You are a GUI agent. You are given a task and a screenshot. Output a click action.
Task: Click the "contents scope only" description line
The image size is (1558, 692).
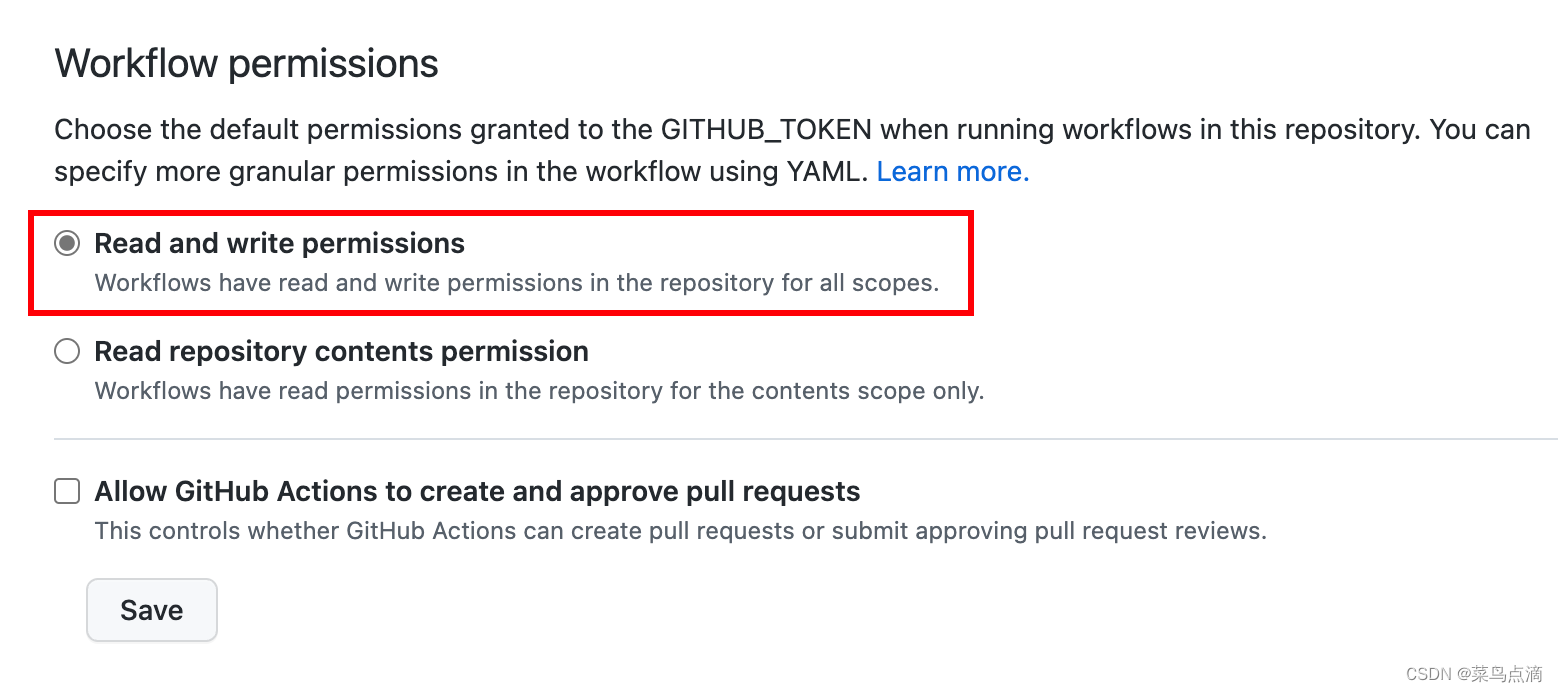point(539,391)
